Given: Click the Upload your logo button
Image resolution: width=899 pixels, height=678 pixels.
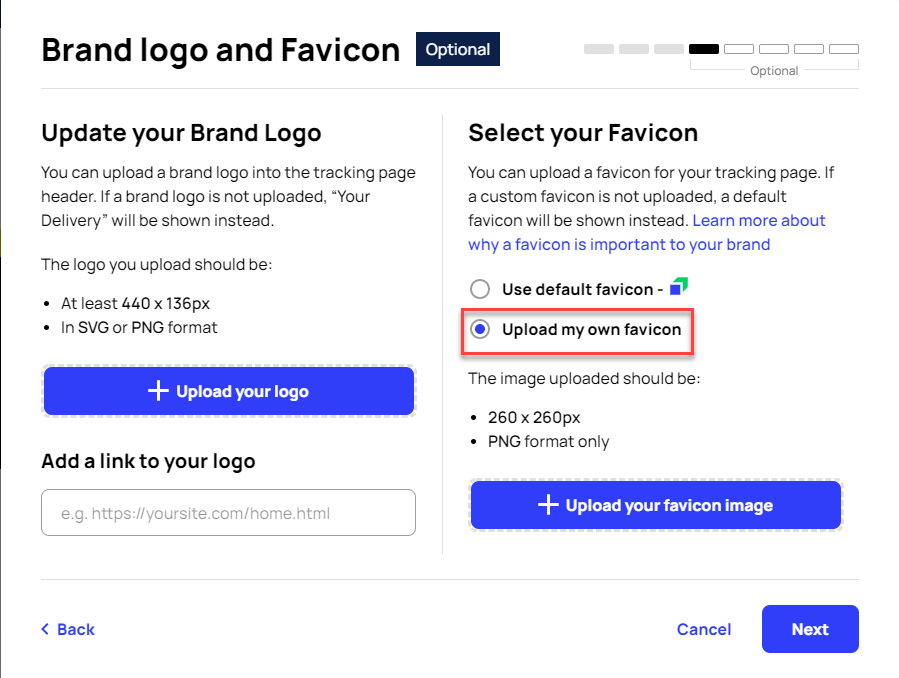Looking at the screenshot, I should pyautogui.click(x=228, y=391).
